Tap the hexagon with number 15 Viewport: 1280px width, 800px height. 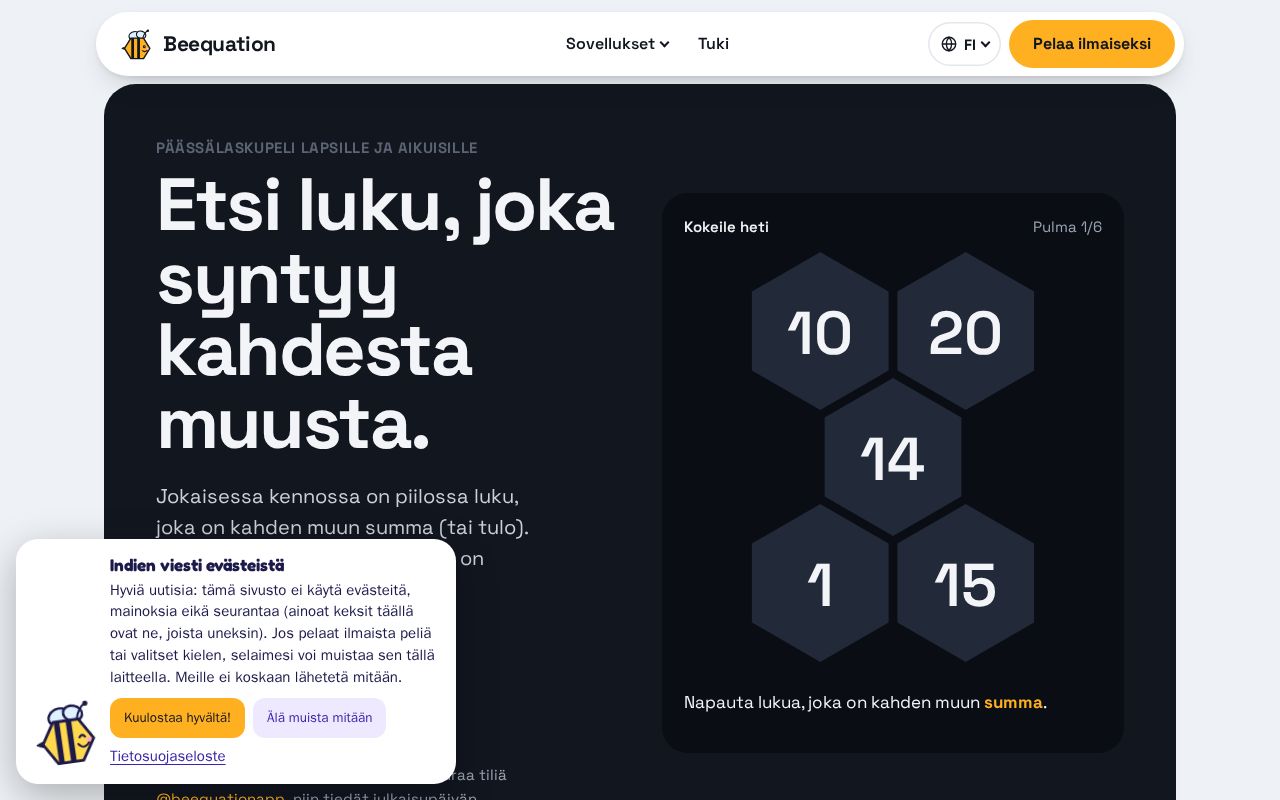[x=965, y=583]
